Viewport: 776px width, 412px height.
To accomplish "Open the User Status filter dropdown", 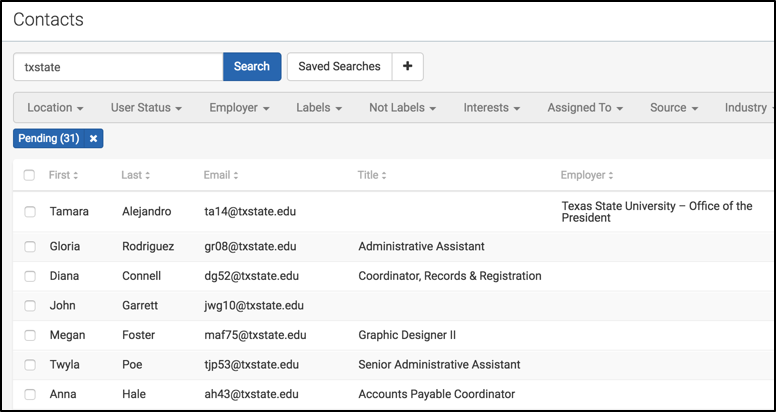I will 146,107.
